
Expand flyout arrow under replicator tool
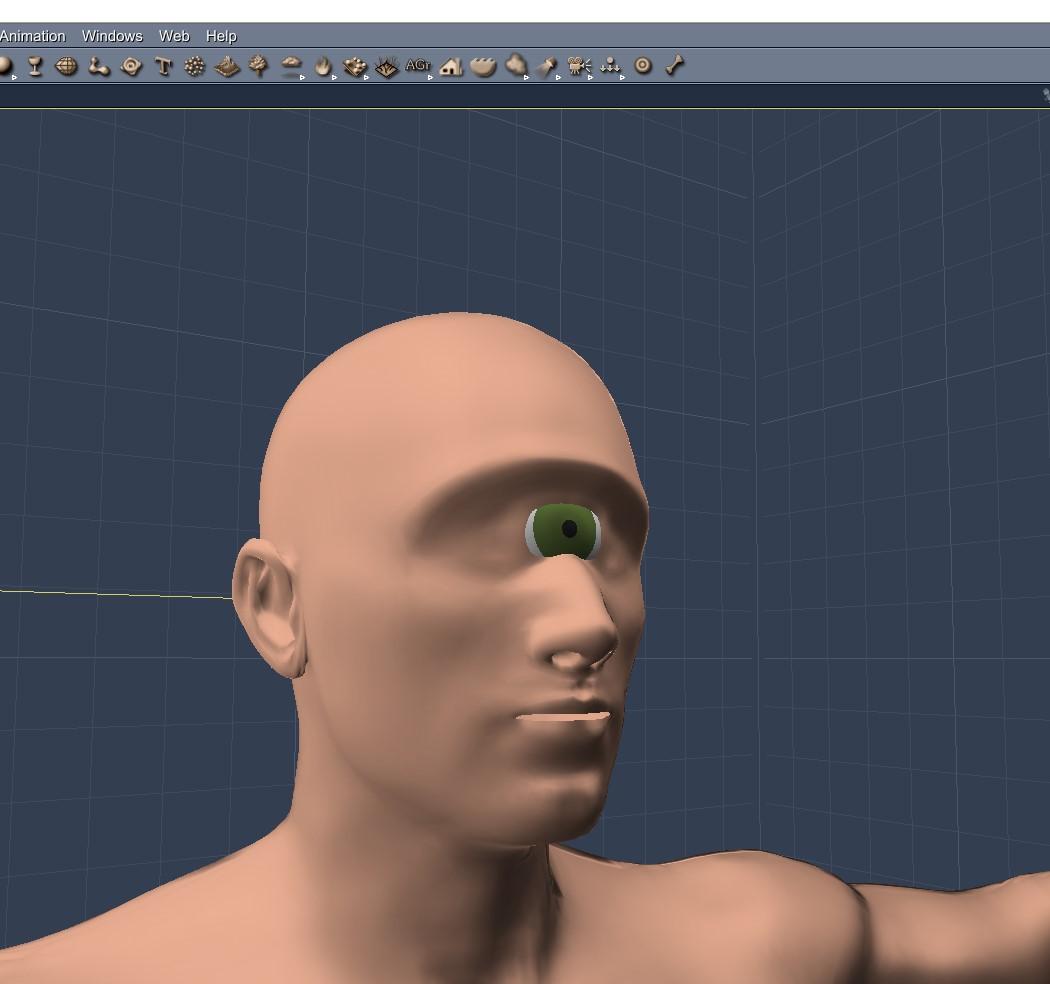[x=366, y=78]
